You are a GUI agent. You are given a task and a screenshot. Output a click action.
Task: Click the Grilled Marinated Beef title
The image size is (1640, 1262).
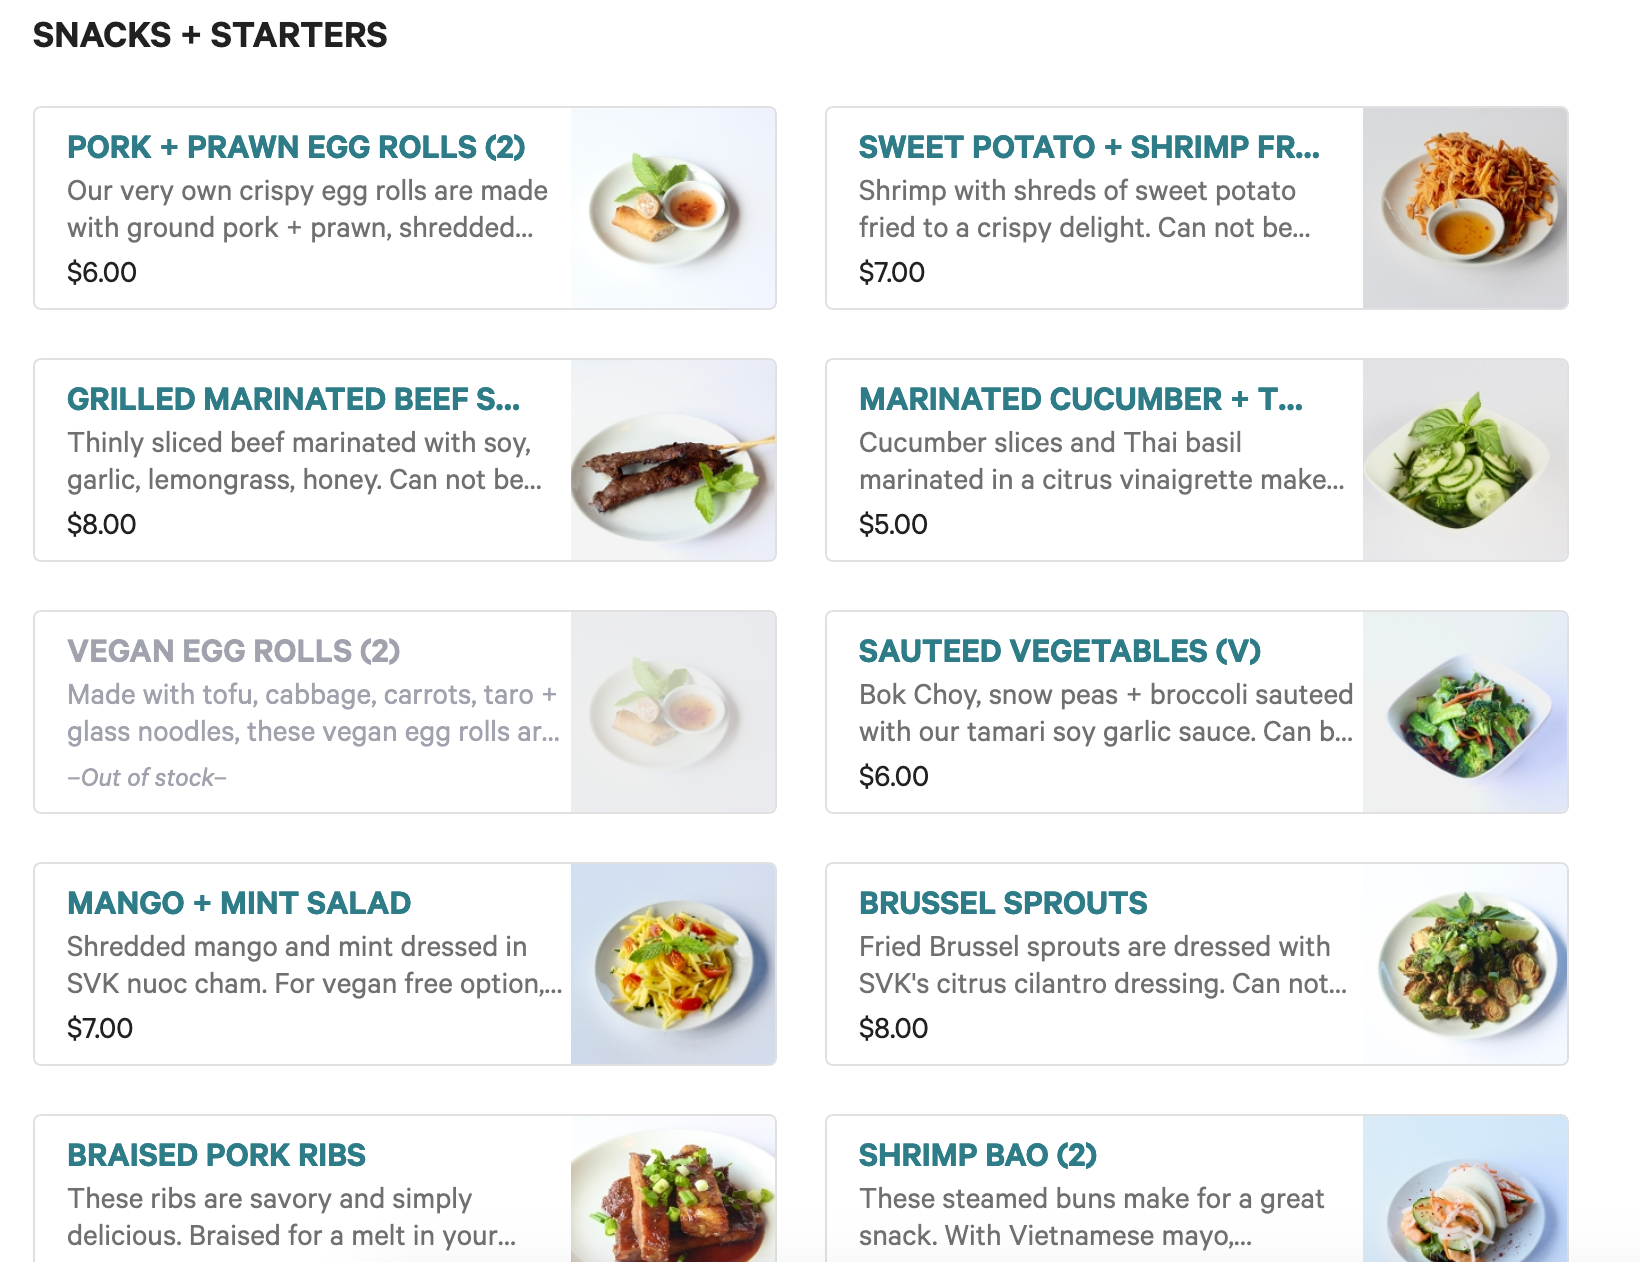click(293, 399)
